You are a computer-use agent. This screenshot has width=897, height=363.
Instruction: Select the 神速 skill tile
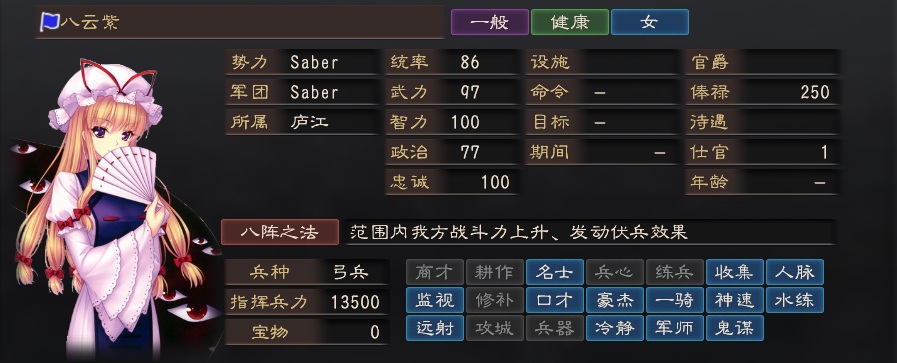[x=735, y=300]
